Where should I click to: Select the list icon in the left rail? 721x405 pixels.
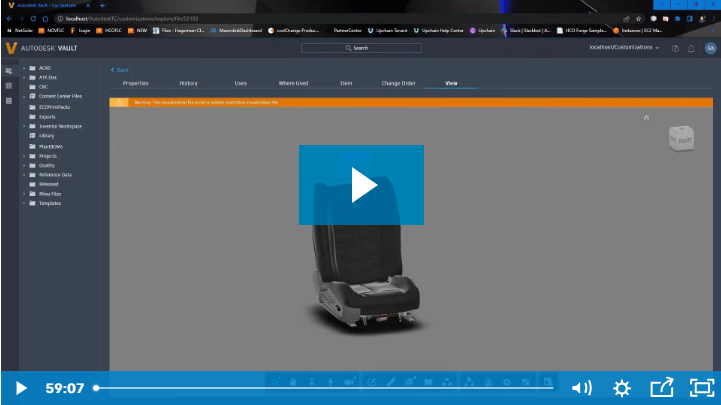[9, 101]
